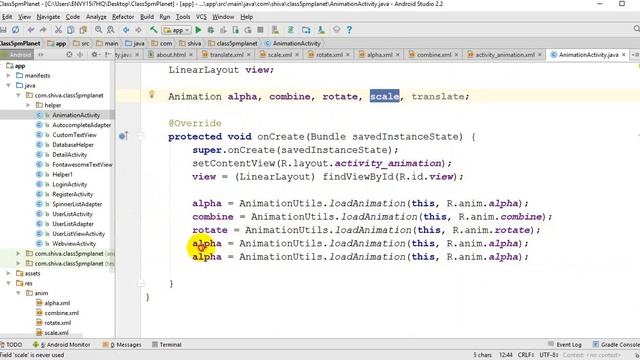Open the VCS menu
Image resolution: width=640 pixels, height=360 pixels.
pyautogui.click(x=201, y=17)
